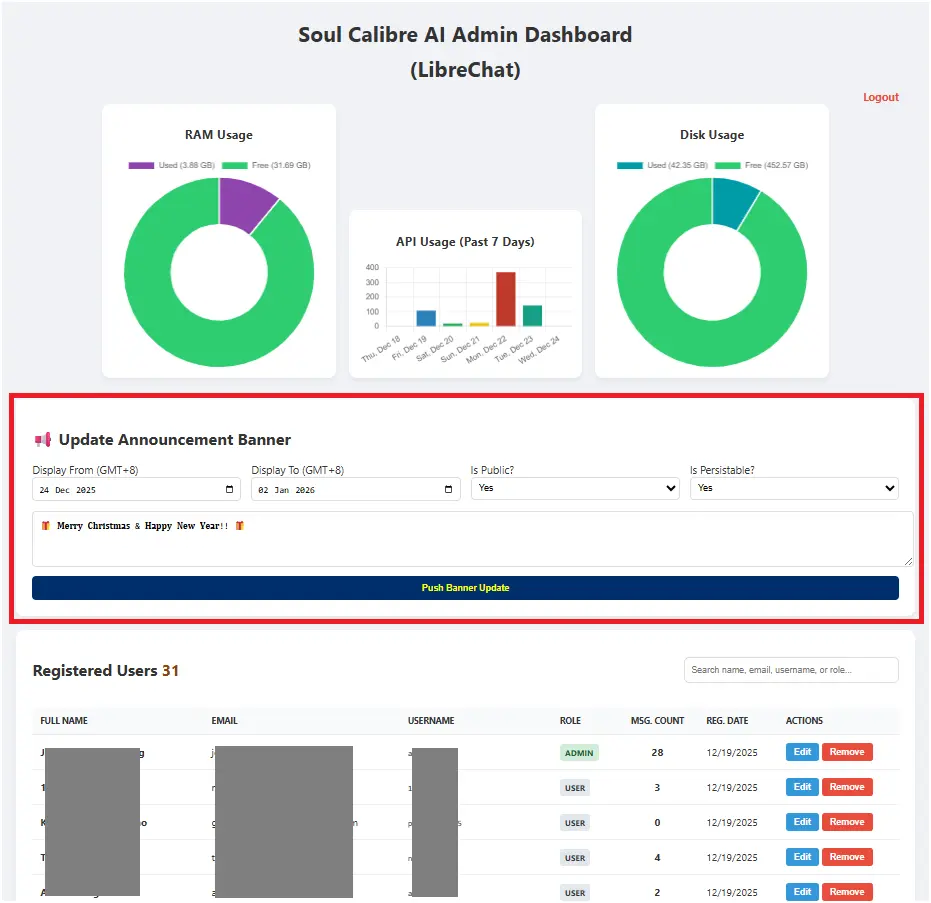Edit the user with 3 messages
Screen dimensions: 931x903
click(802, 787)
